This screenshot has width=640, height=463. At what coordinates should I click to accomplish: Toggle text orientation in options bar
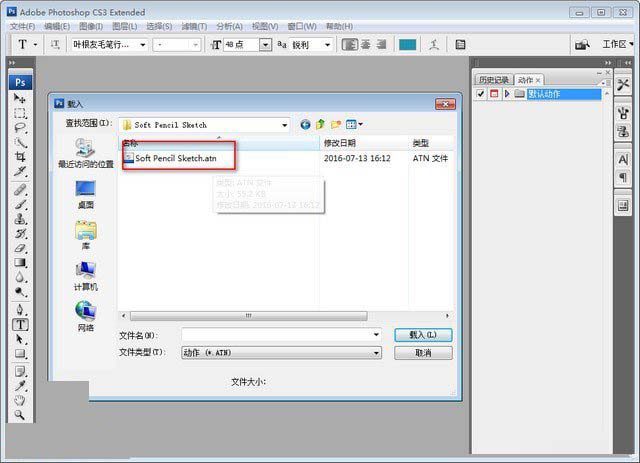point(55,44)
